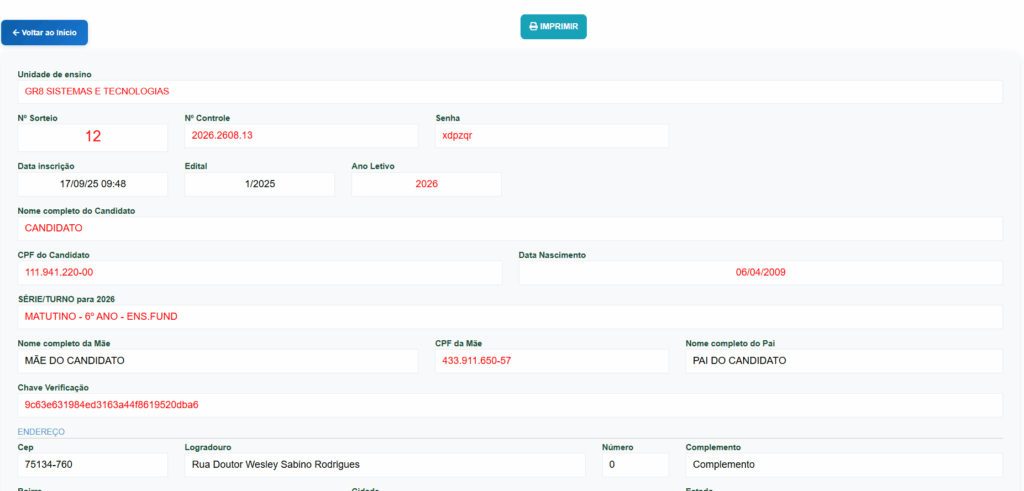
Task: Click the Edital field
Action: [259, 184]
